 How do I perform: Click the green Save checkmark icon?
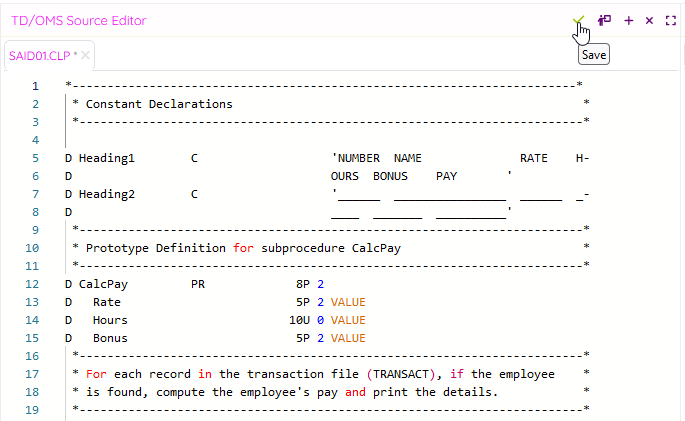coord(577,20)
